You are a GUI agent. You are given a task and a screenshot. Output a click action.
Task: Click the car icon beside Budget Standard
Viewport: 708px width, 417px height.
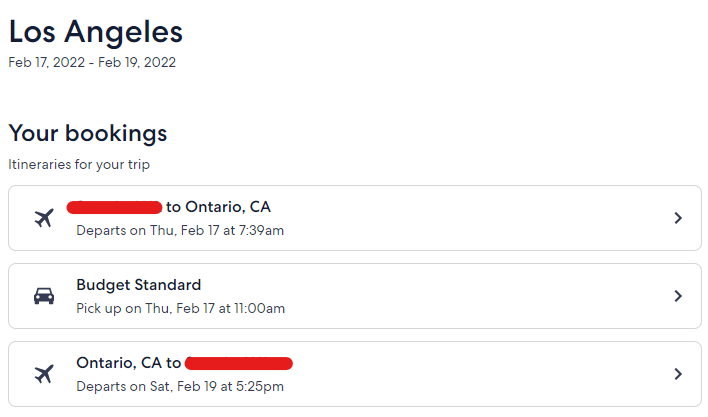(x=44, y=296)
